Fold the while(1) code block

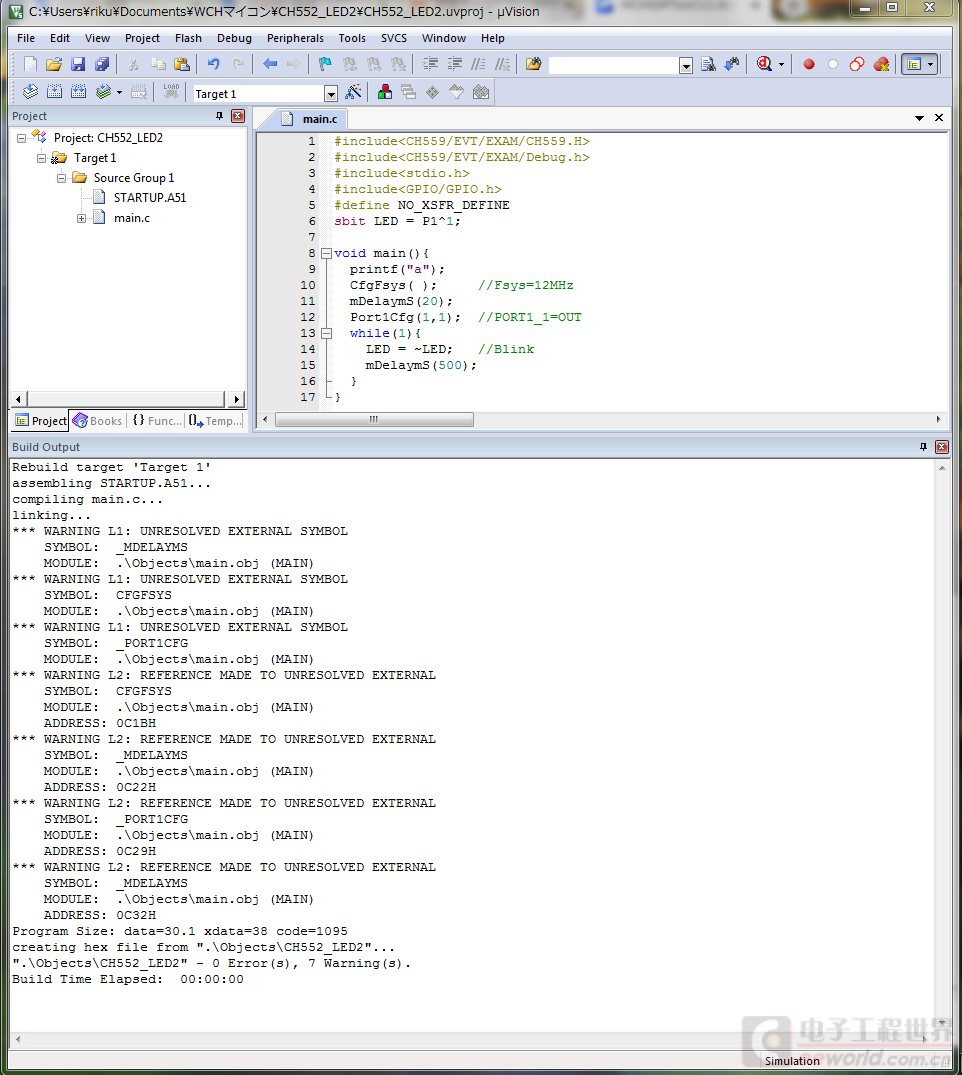(x=326, y=334)
